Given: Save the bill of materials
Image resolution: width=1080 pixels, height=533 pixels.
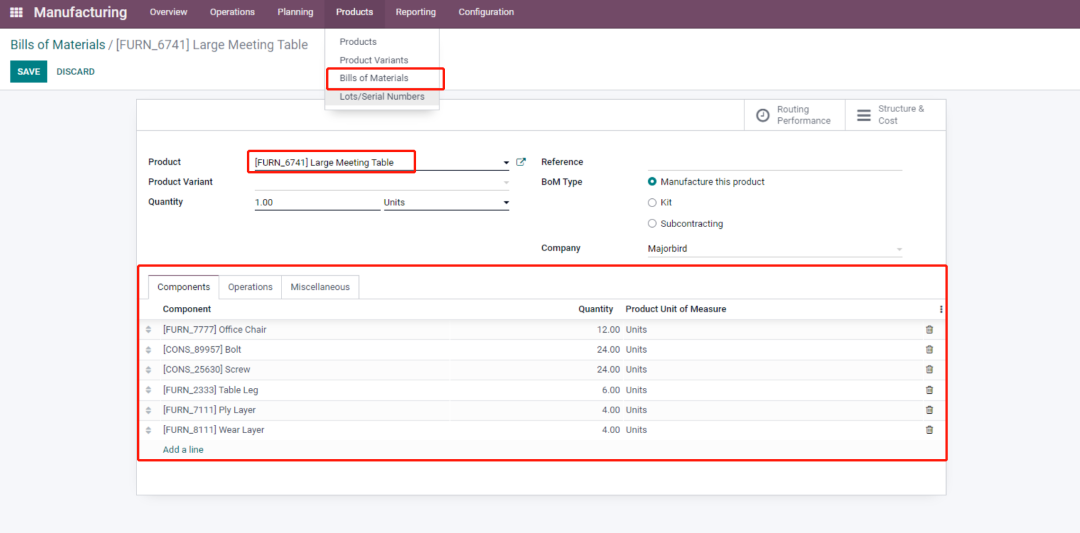Looking at the screenshot, I should click(x=28, y=72).
